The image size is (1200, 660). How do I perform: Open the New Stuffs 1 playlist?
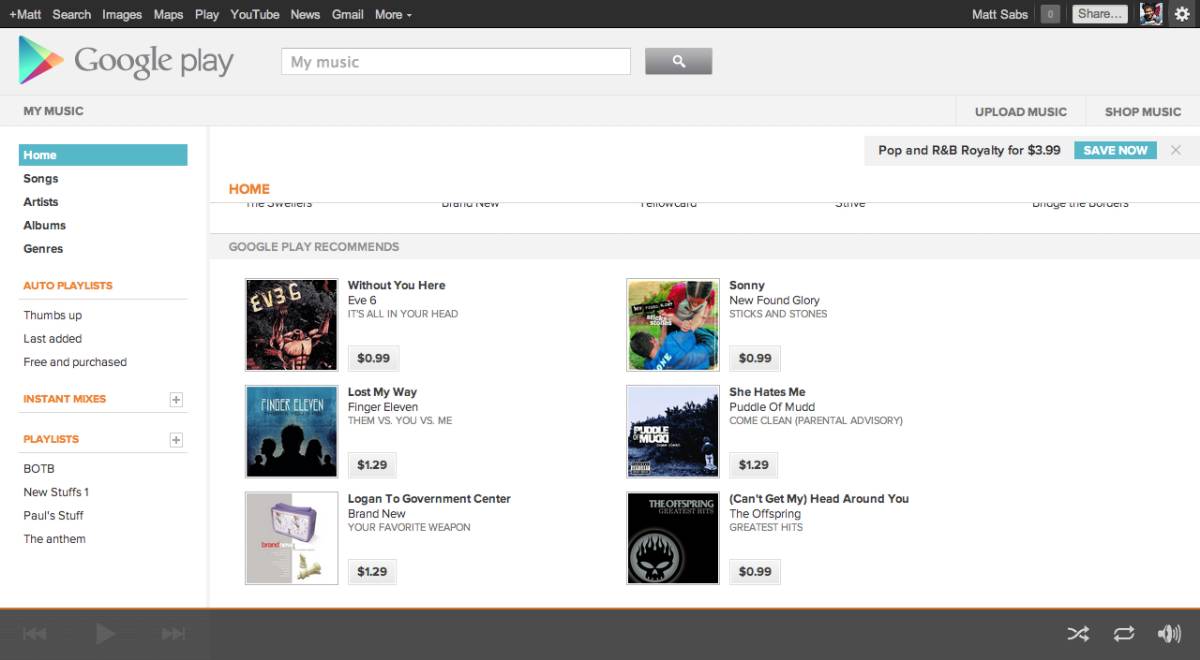coord(56,492)
